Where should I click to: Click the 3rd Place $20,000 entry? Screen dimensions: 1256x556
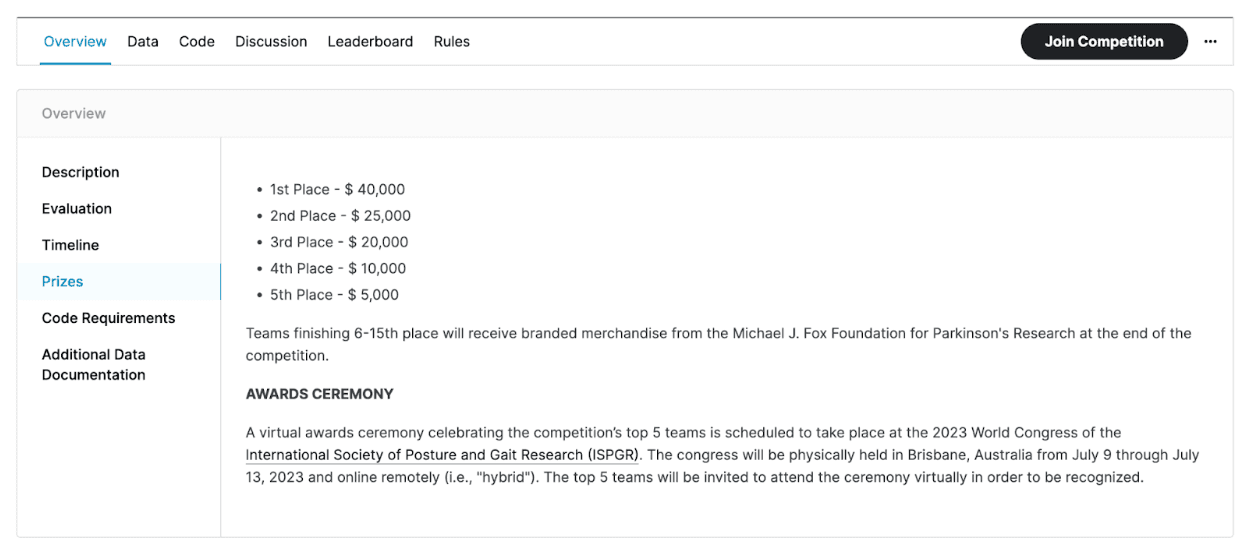pyautogui.click(x=339, y=242)
